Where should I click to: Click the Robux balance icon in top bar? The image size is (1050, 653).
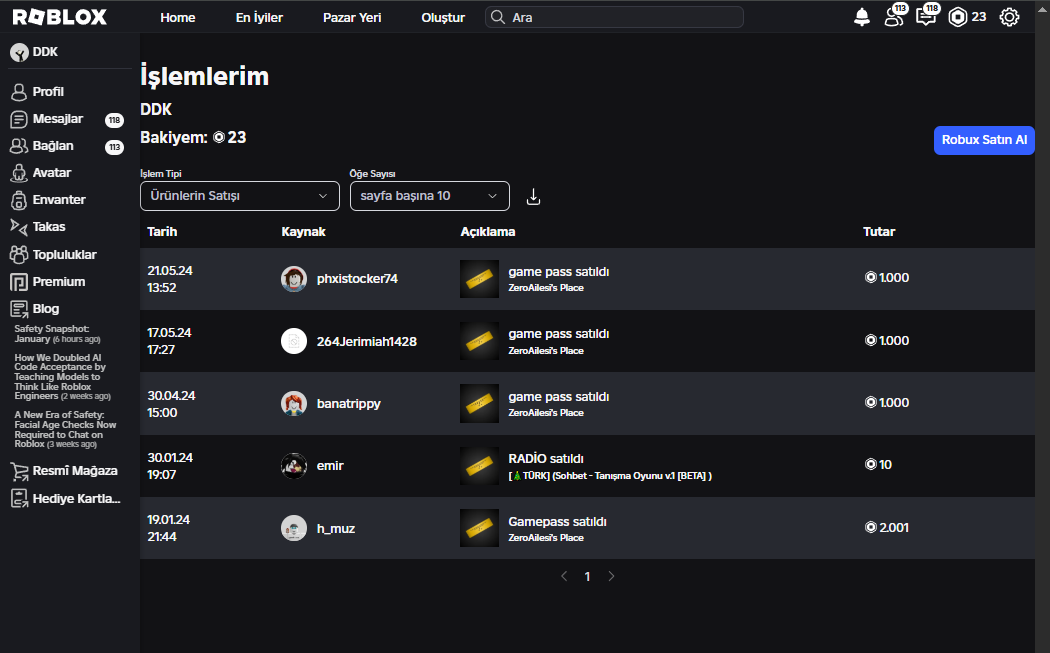point(958,17)
